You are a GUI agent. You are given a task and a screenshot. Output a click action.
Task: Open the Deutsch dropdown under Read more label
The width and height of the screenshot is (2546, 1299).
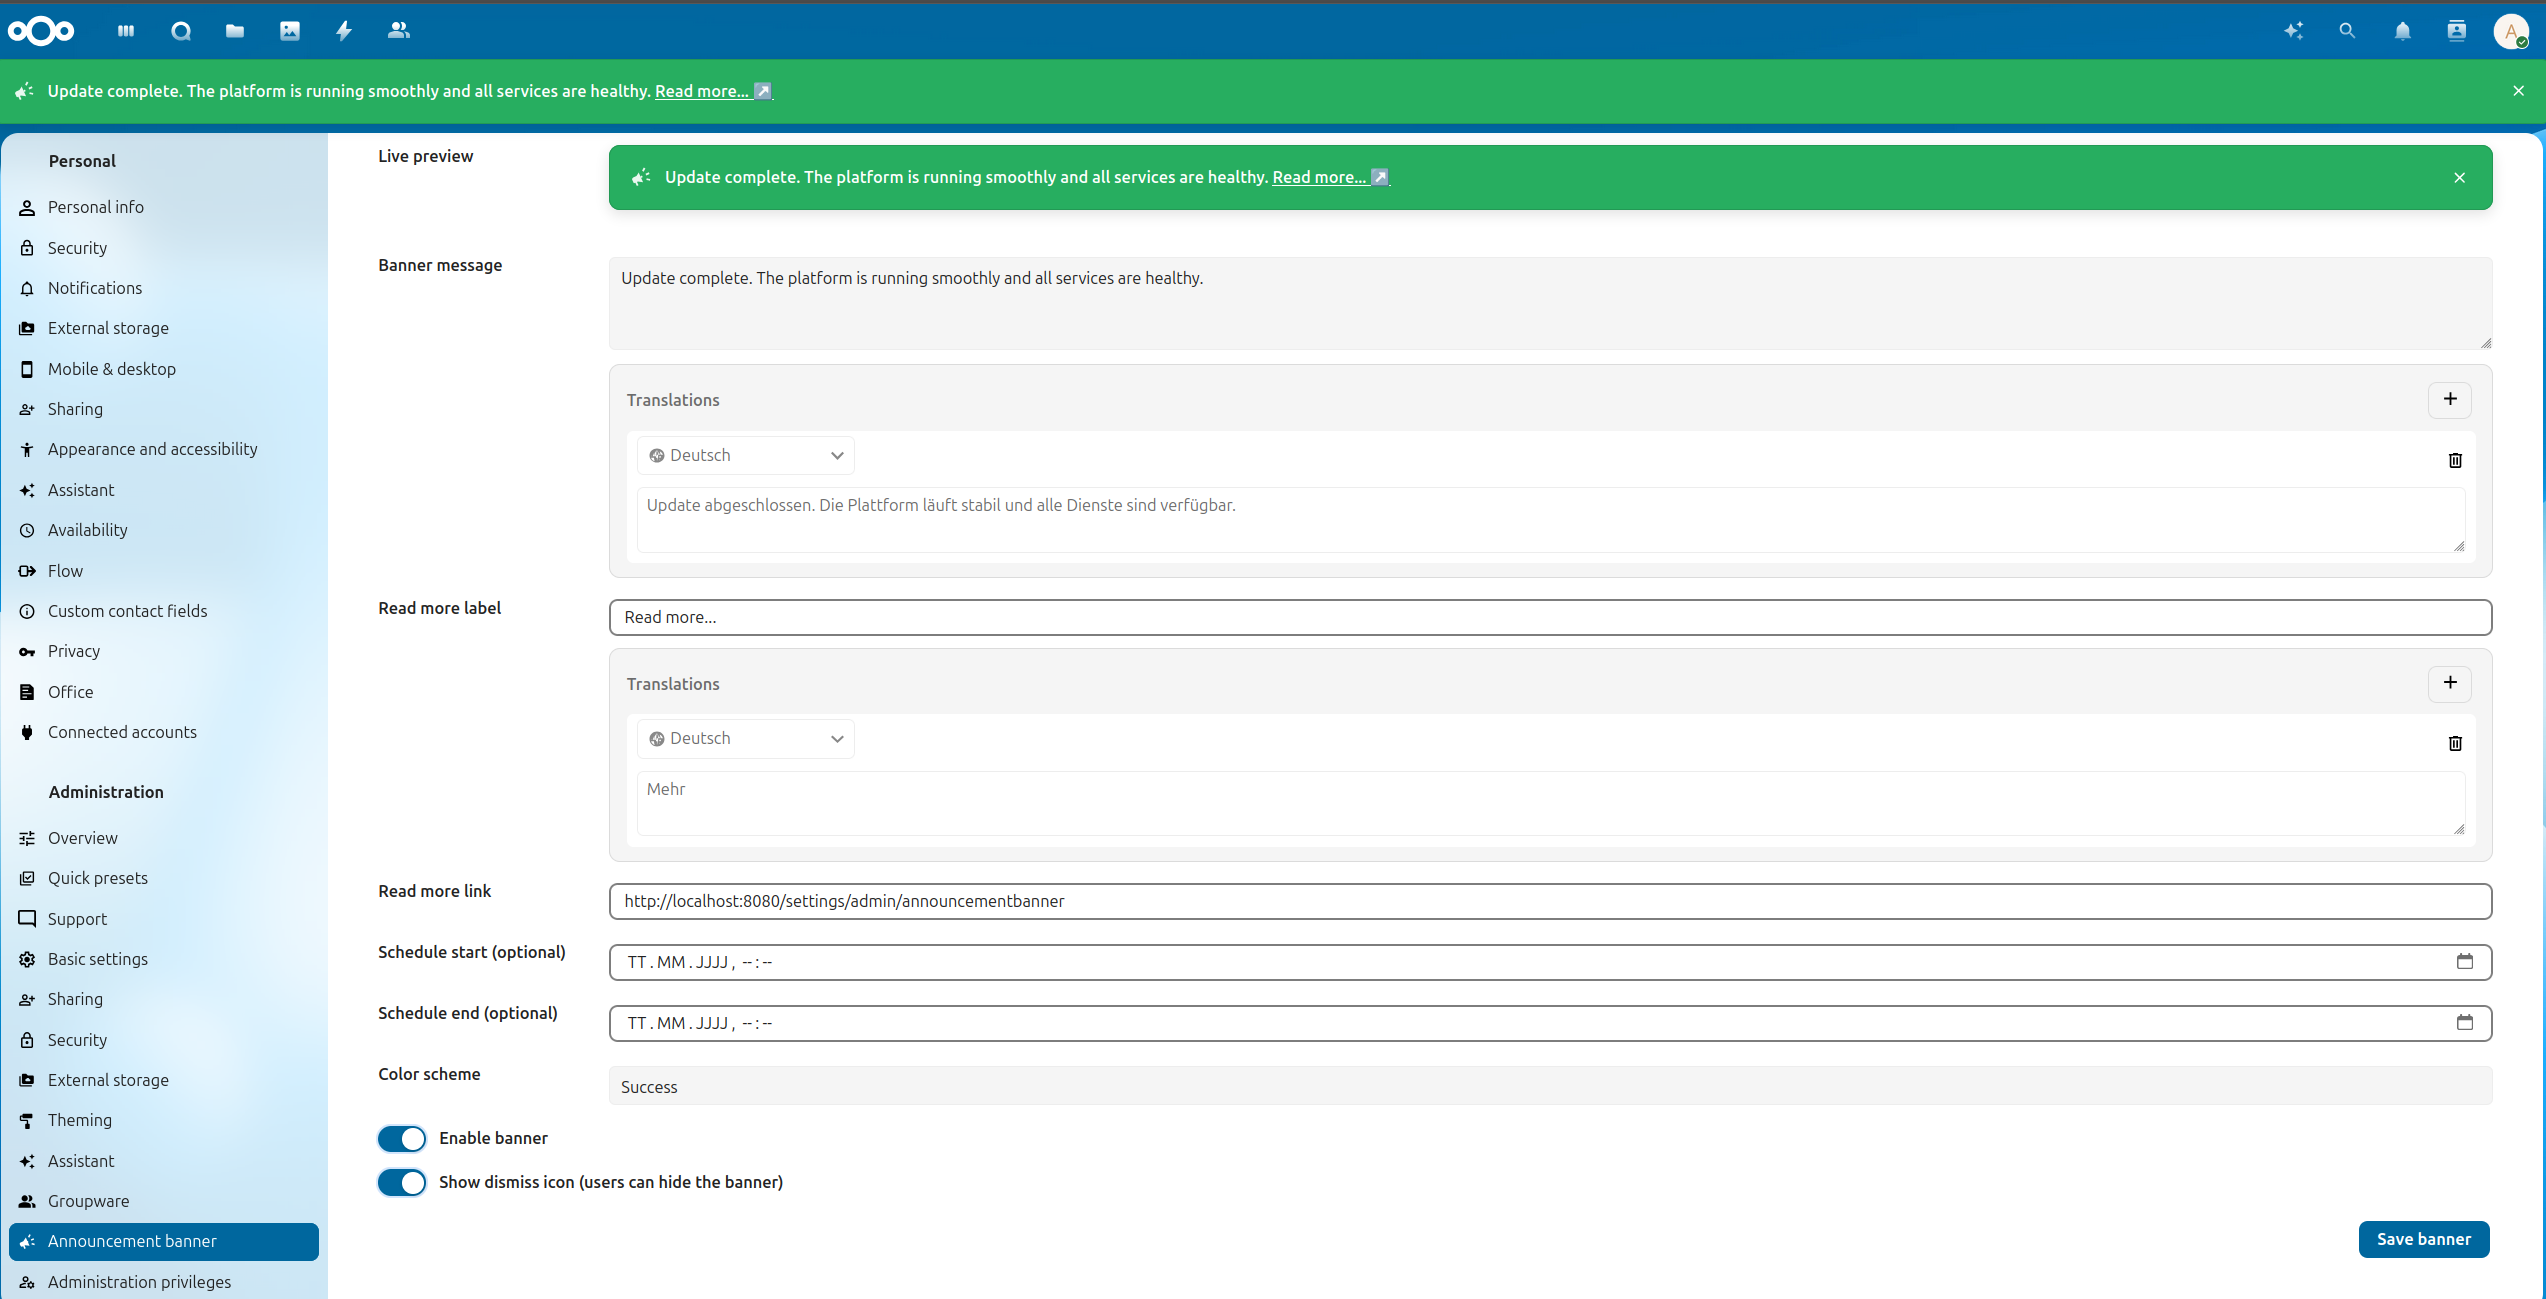tap(745, 738)
